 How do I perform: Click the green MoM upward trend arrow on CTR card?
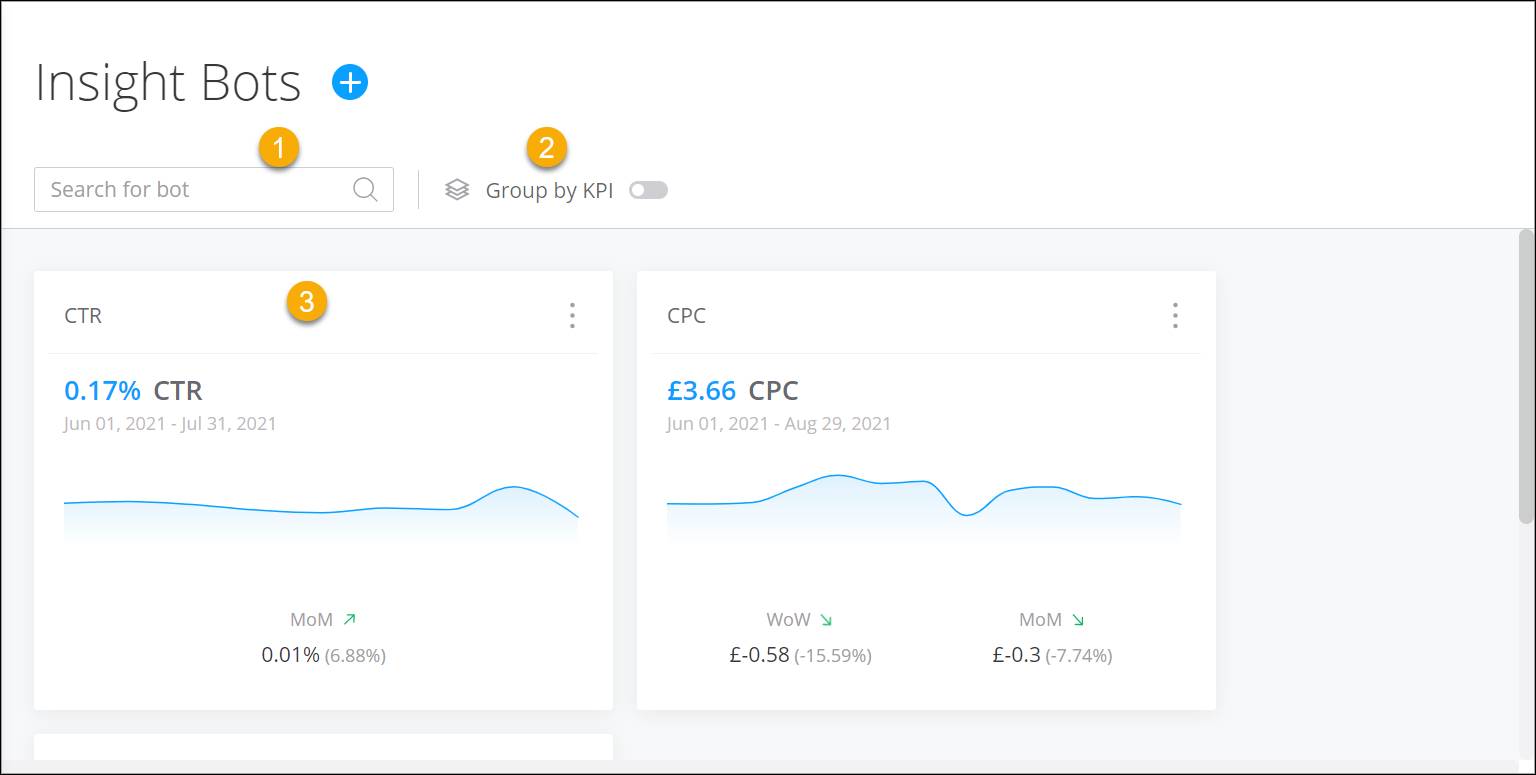[349, 618]
